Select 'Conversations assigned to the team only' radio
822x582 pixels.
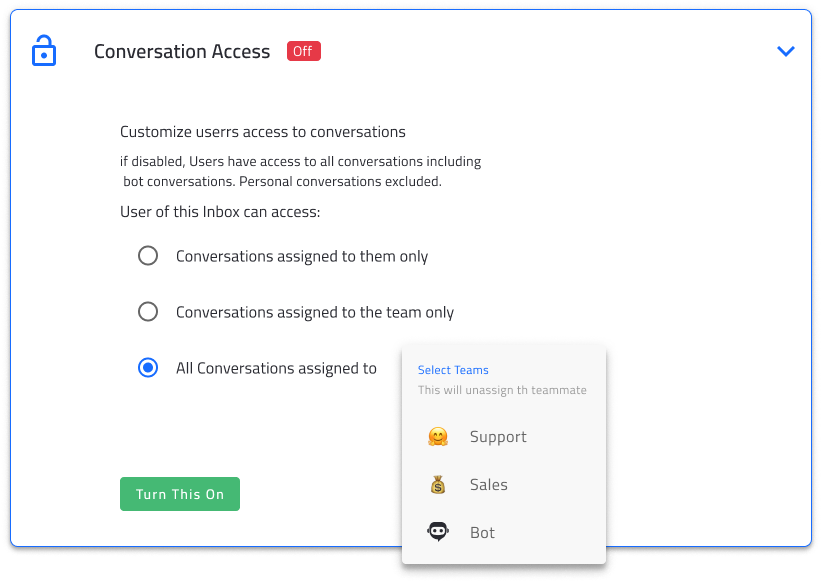tap(148, 311)
